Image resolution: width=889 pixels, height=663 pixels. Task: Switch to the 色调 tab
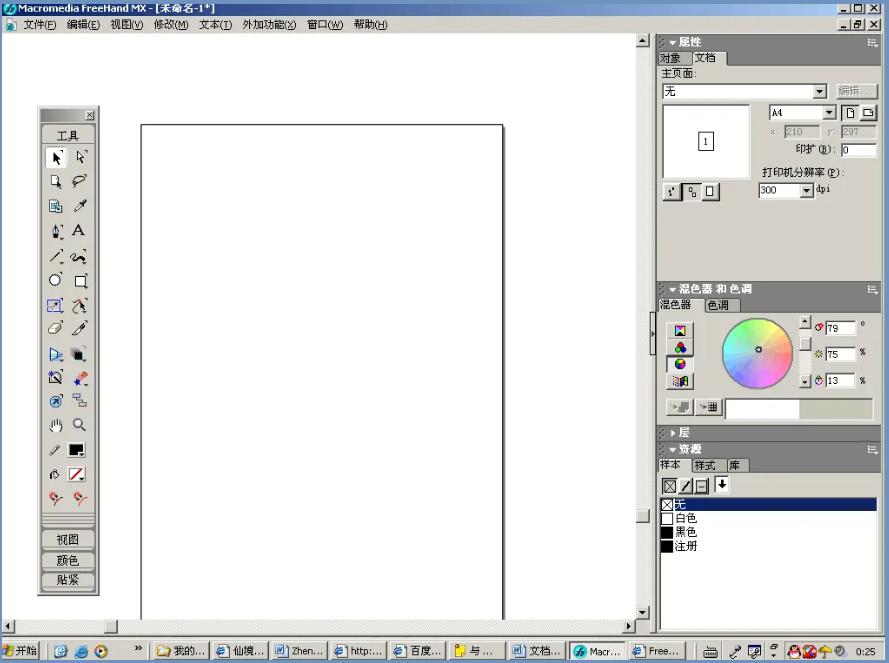point(718,306)
